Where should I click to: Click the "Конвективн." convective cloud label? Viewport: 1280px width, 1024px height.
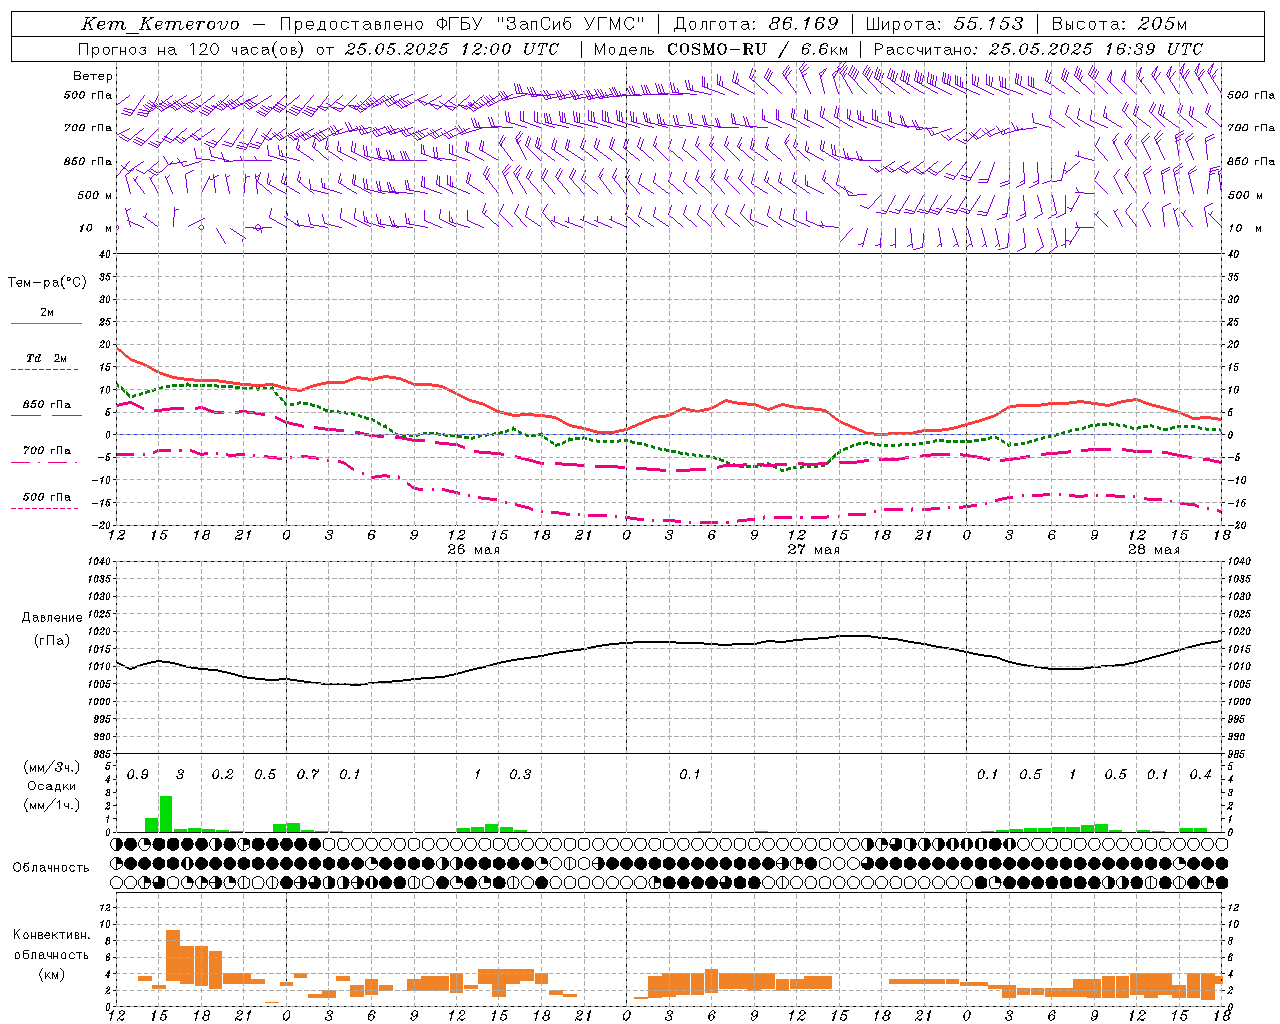(x=51, y=935)
